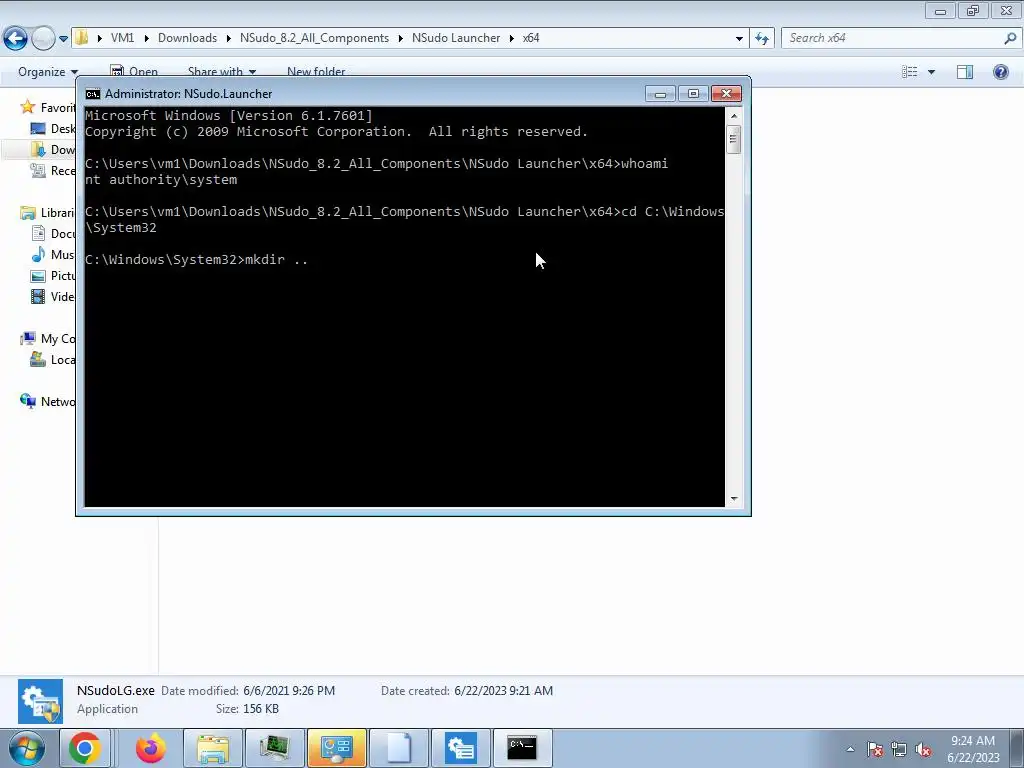The height and width of the screenshot is (768, 1024).
Task: Click the Size 156 KB value
Action: click(x=261, y=709)
